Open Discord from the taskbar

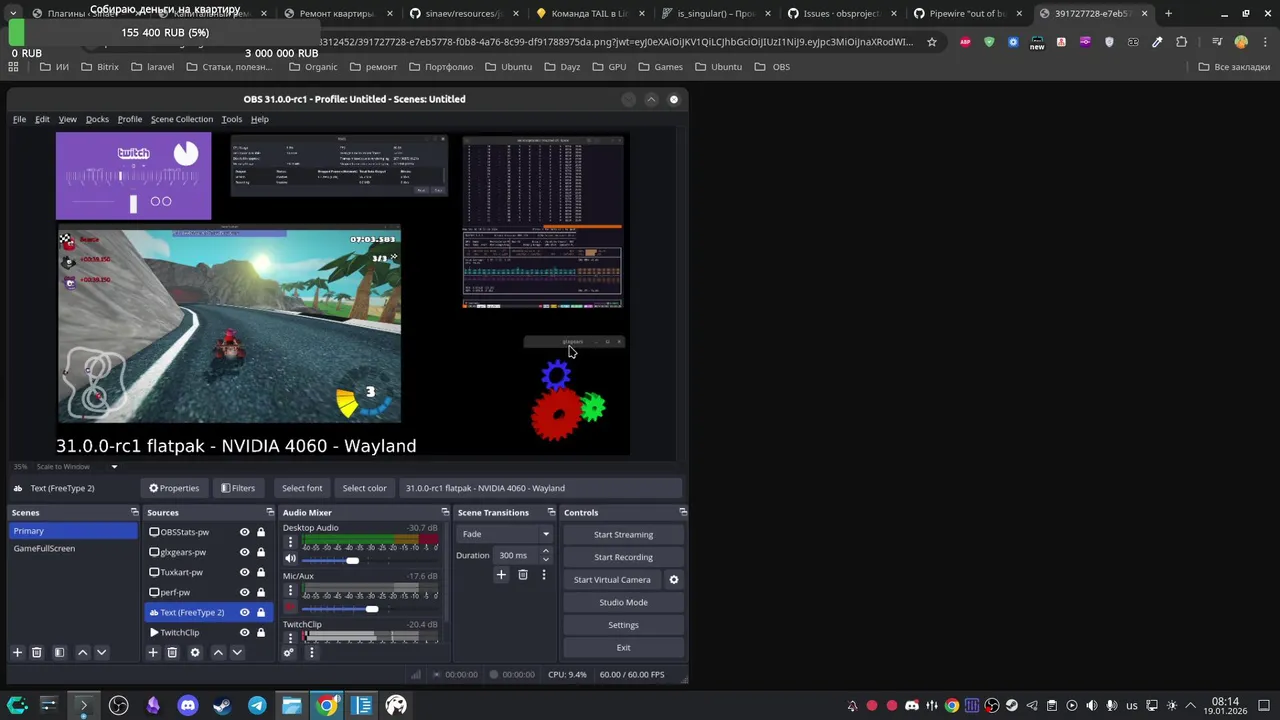[x=188, y=705]
